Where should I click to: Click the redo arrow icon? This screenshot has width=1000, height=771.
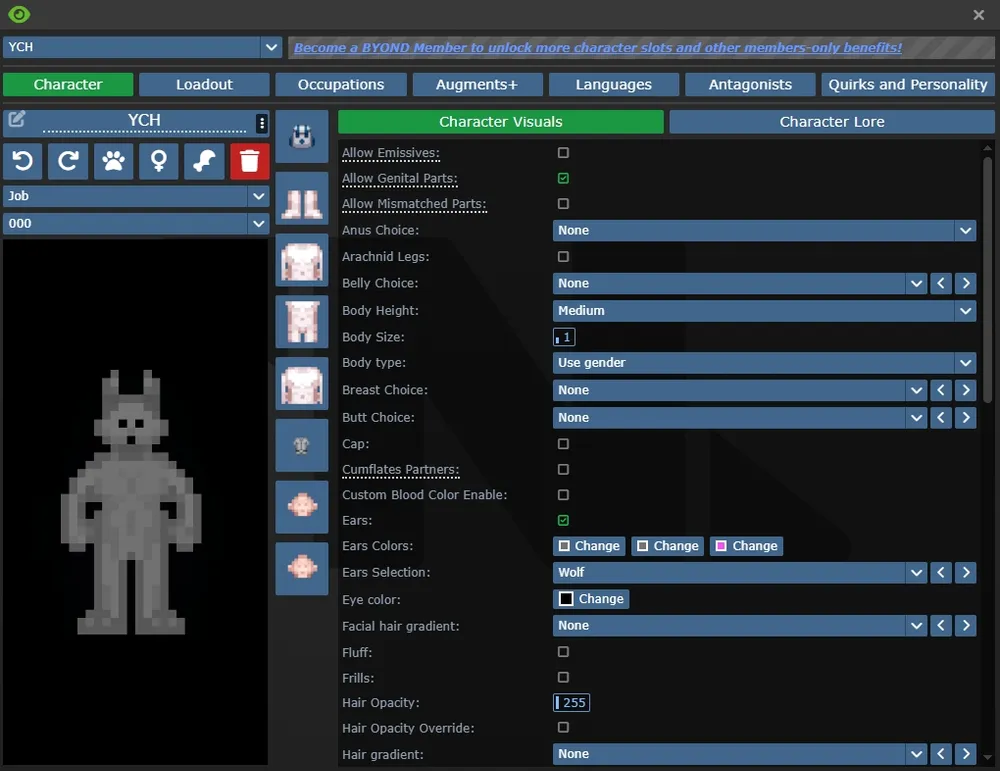click(x=68, y=161)
